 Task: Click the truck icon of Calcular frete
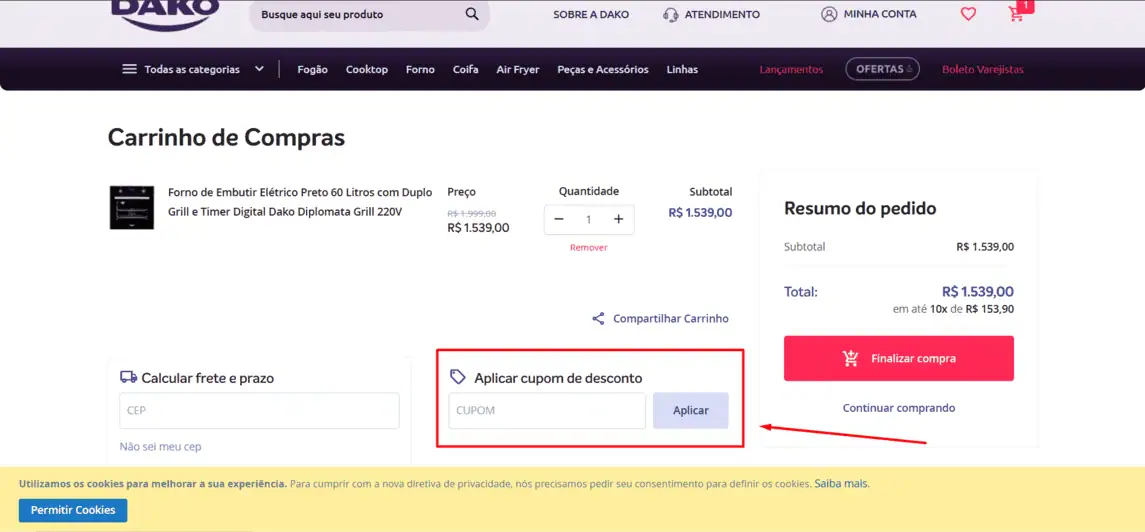129,377
